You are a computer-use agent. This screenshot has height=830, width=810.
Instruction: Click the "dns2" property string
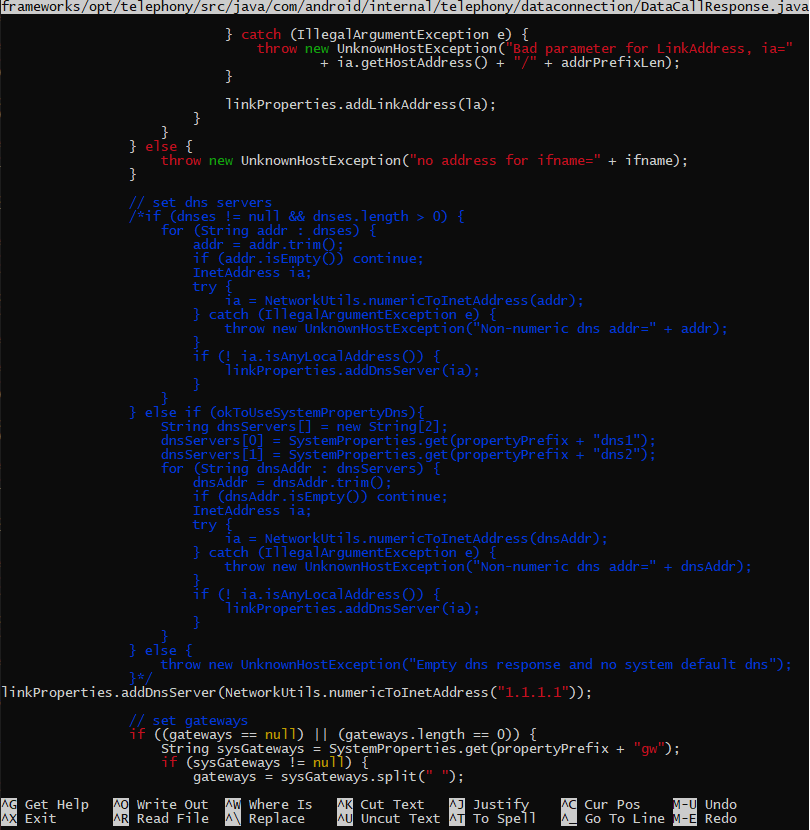[x=617, y=455]
